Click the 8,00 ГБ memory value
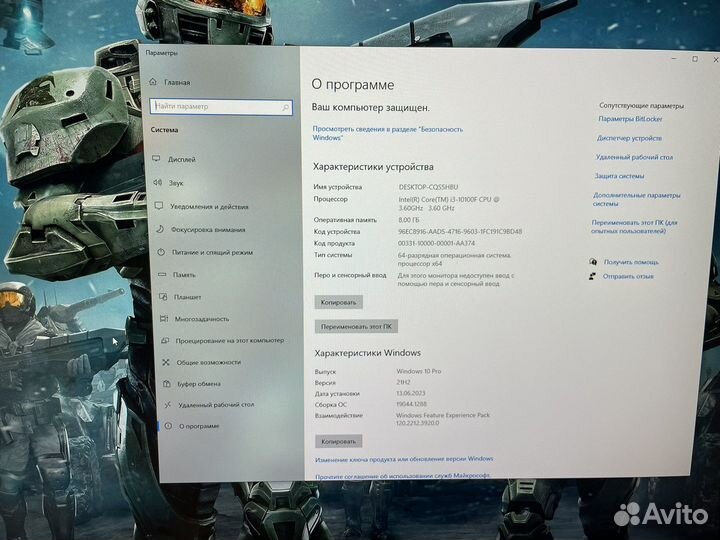 [409, 220]
